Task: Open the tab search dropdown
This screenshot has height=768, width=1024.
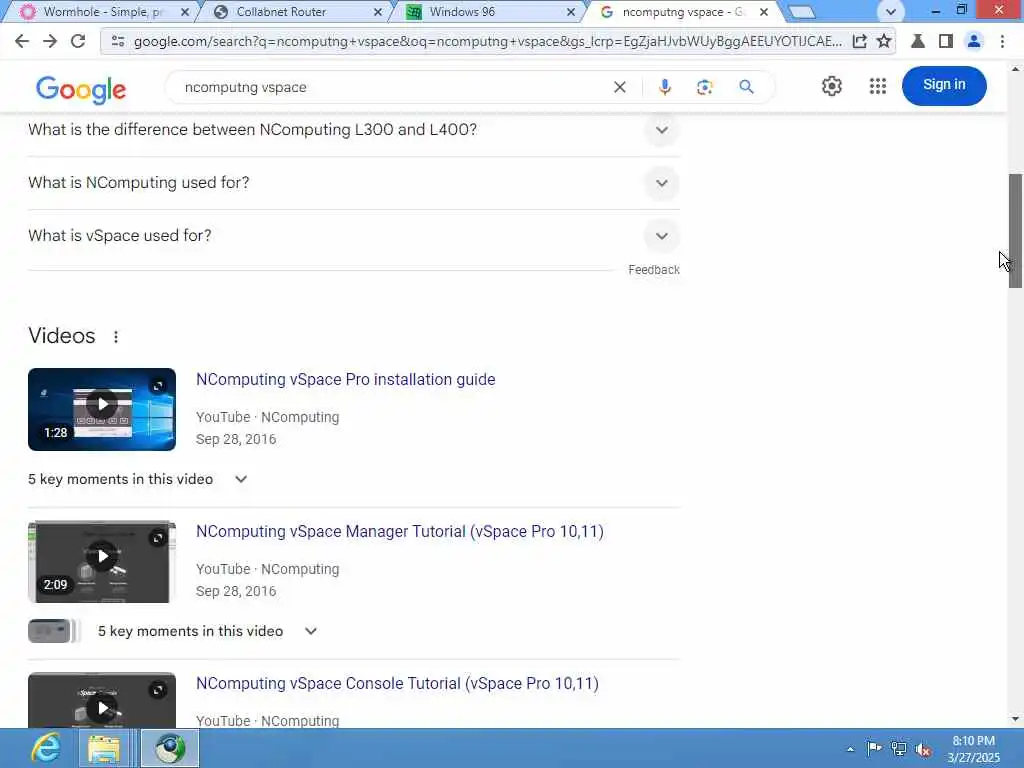Action: [891, 12]
